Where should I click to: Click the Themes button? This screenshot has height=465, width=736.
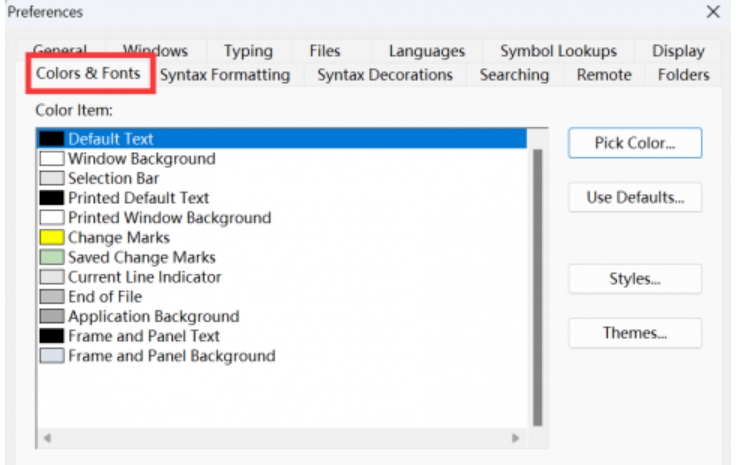click(x=634, y=333)
